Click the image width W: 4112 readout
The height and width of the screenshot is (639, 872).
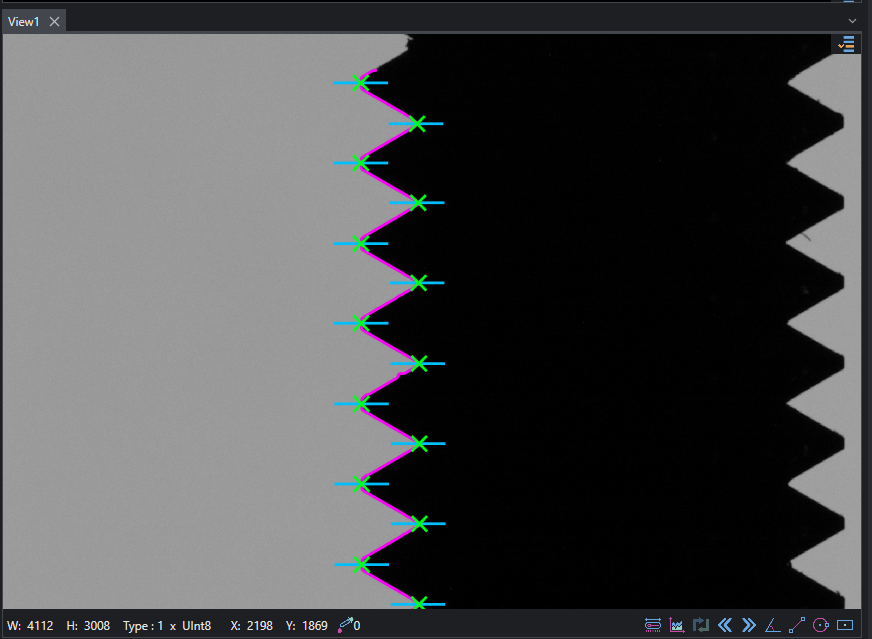31,626
